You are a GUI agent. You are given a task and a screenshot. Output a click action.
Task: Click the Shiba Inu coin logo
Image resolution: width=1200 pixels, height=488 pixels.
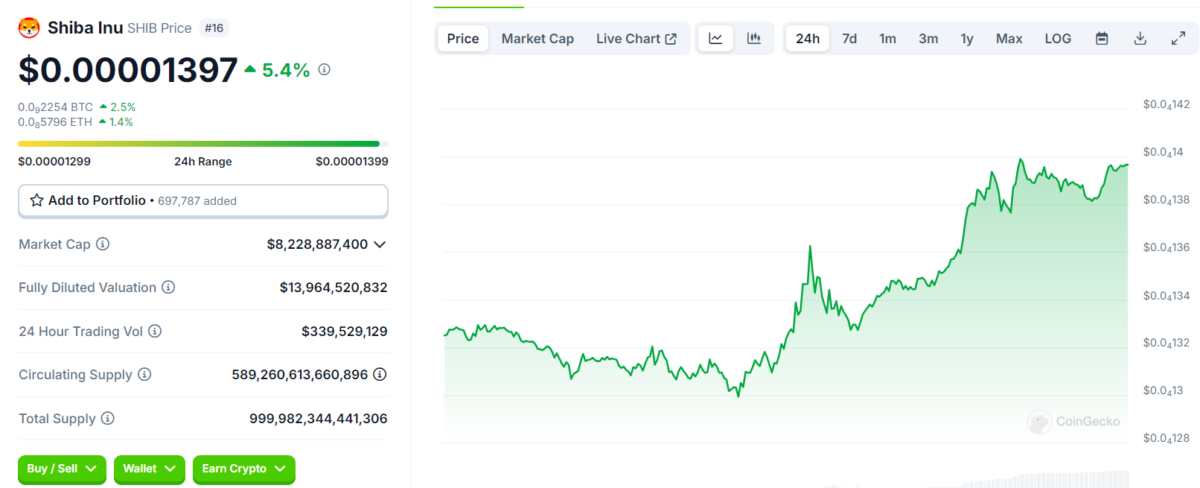[29, 28]
